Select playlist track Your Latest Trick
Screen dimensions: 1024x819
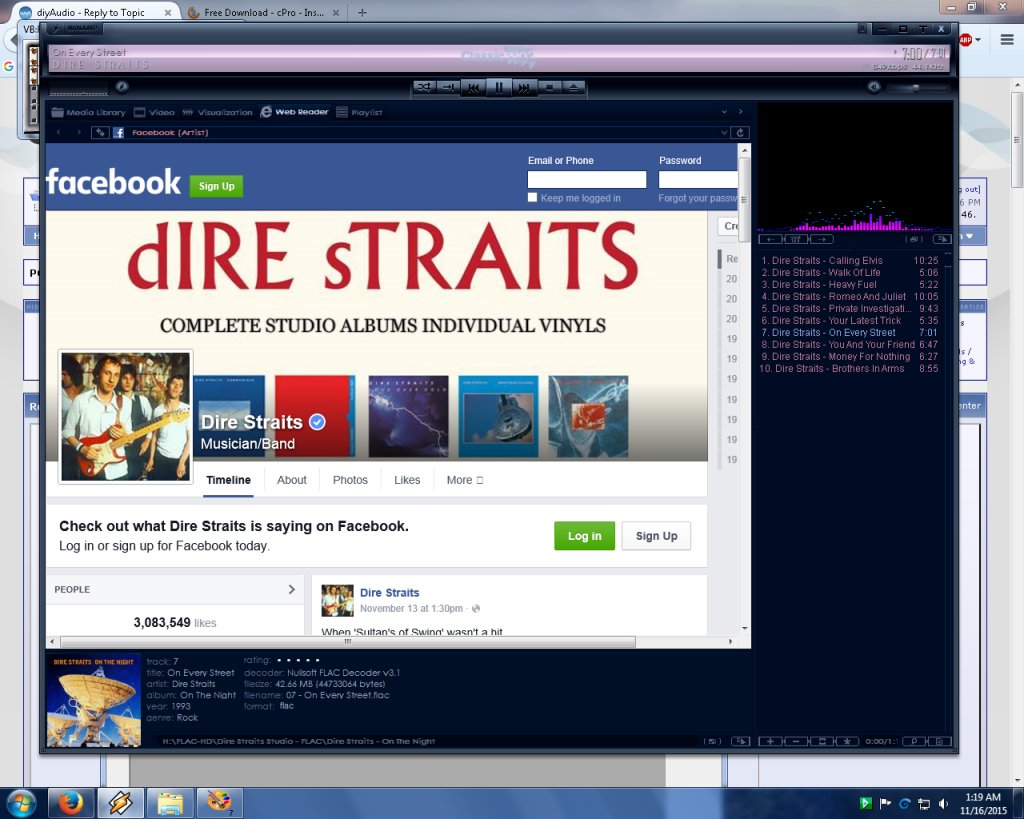850,321
